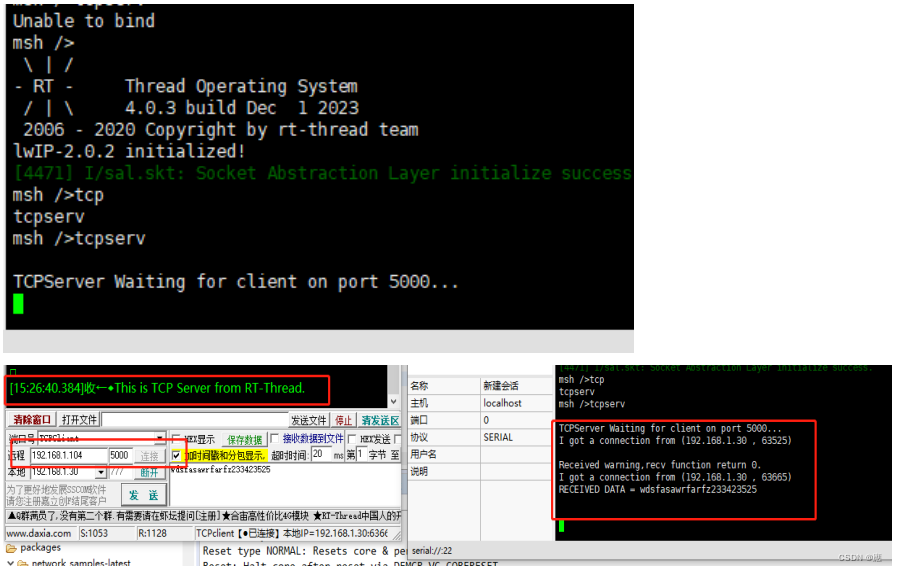The image size is (897, 572).
Task: Click the remote port 5000 field
Action: [120, 455]
